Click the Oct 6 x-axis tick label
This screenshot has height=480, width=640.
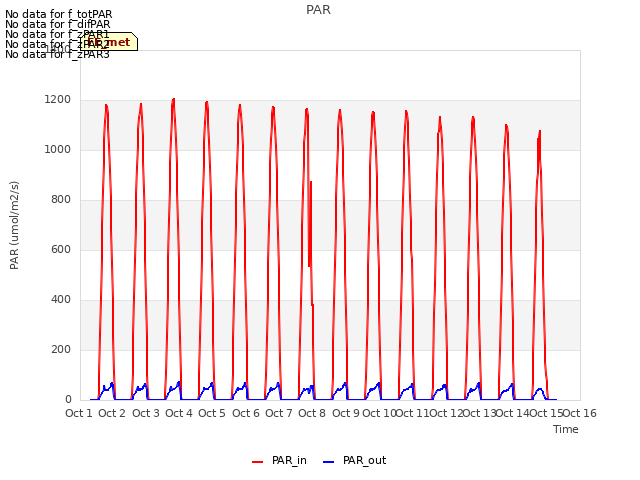click(246, 413)
